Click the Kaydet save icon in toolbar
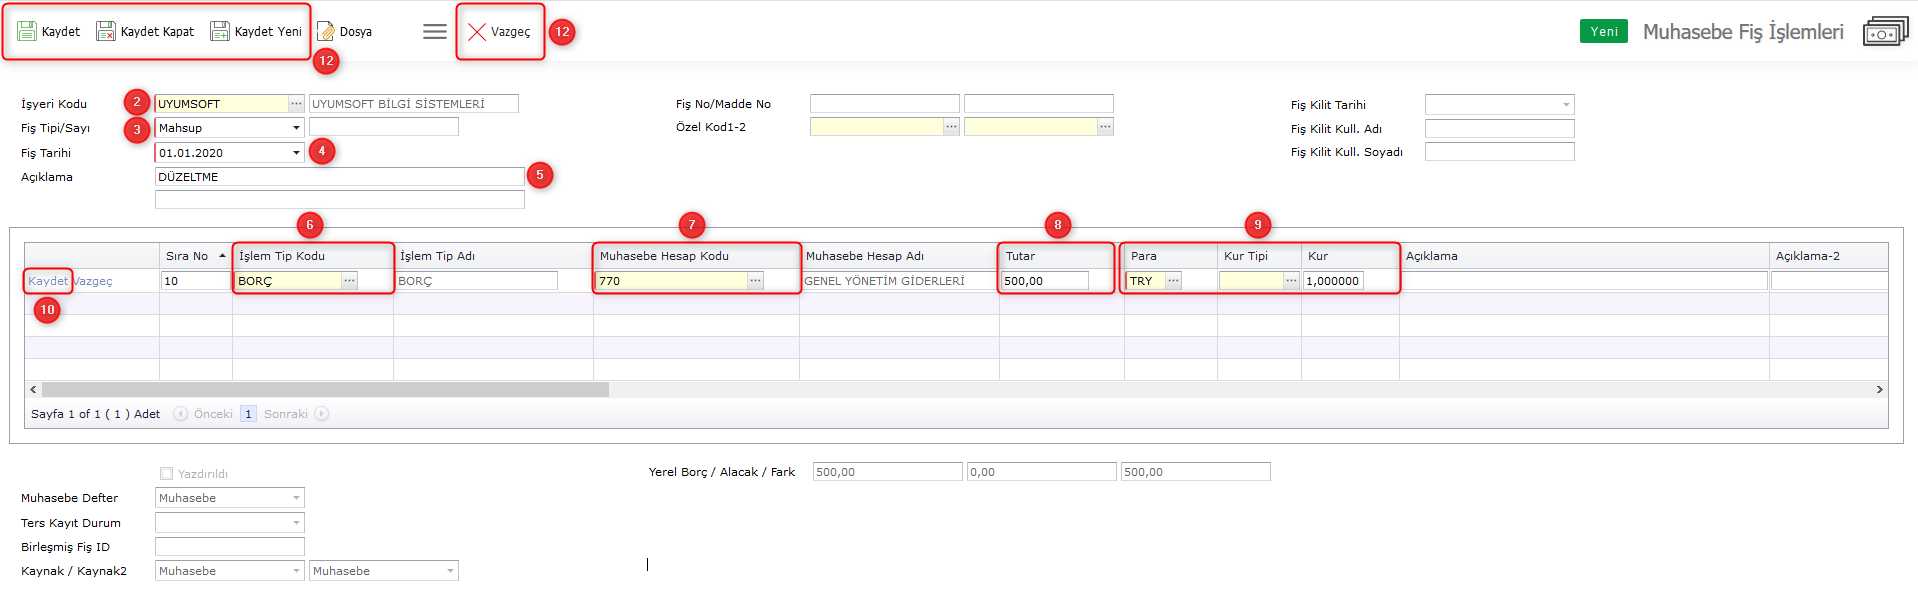Image resolution: width=1918 pixels, height=594 pixels. (28, 32)
